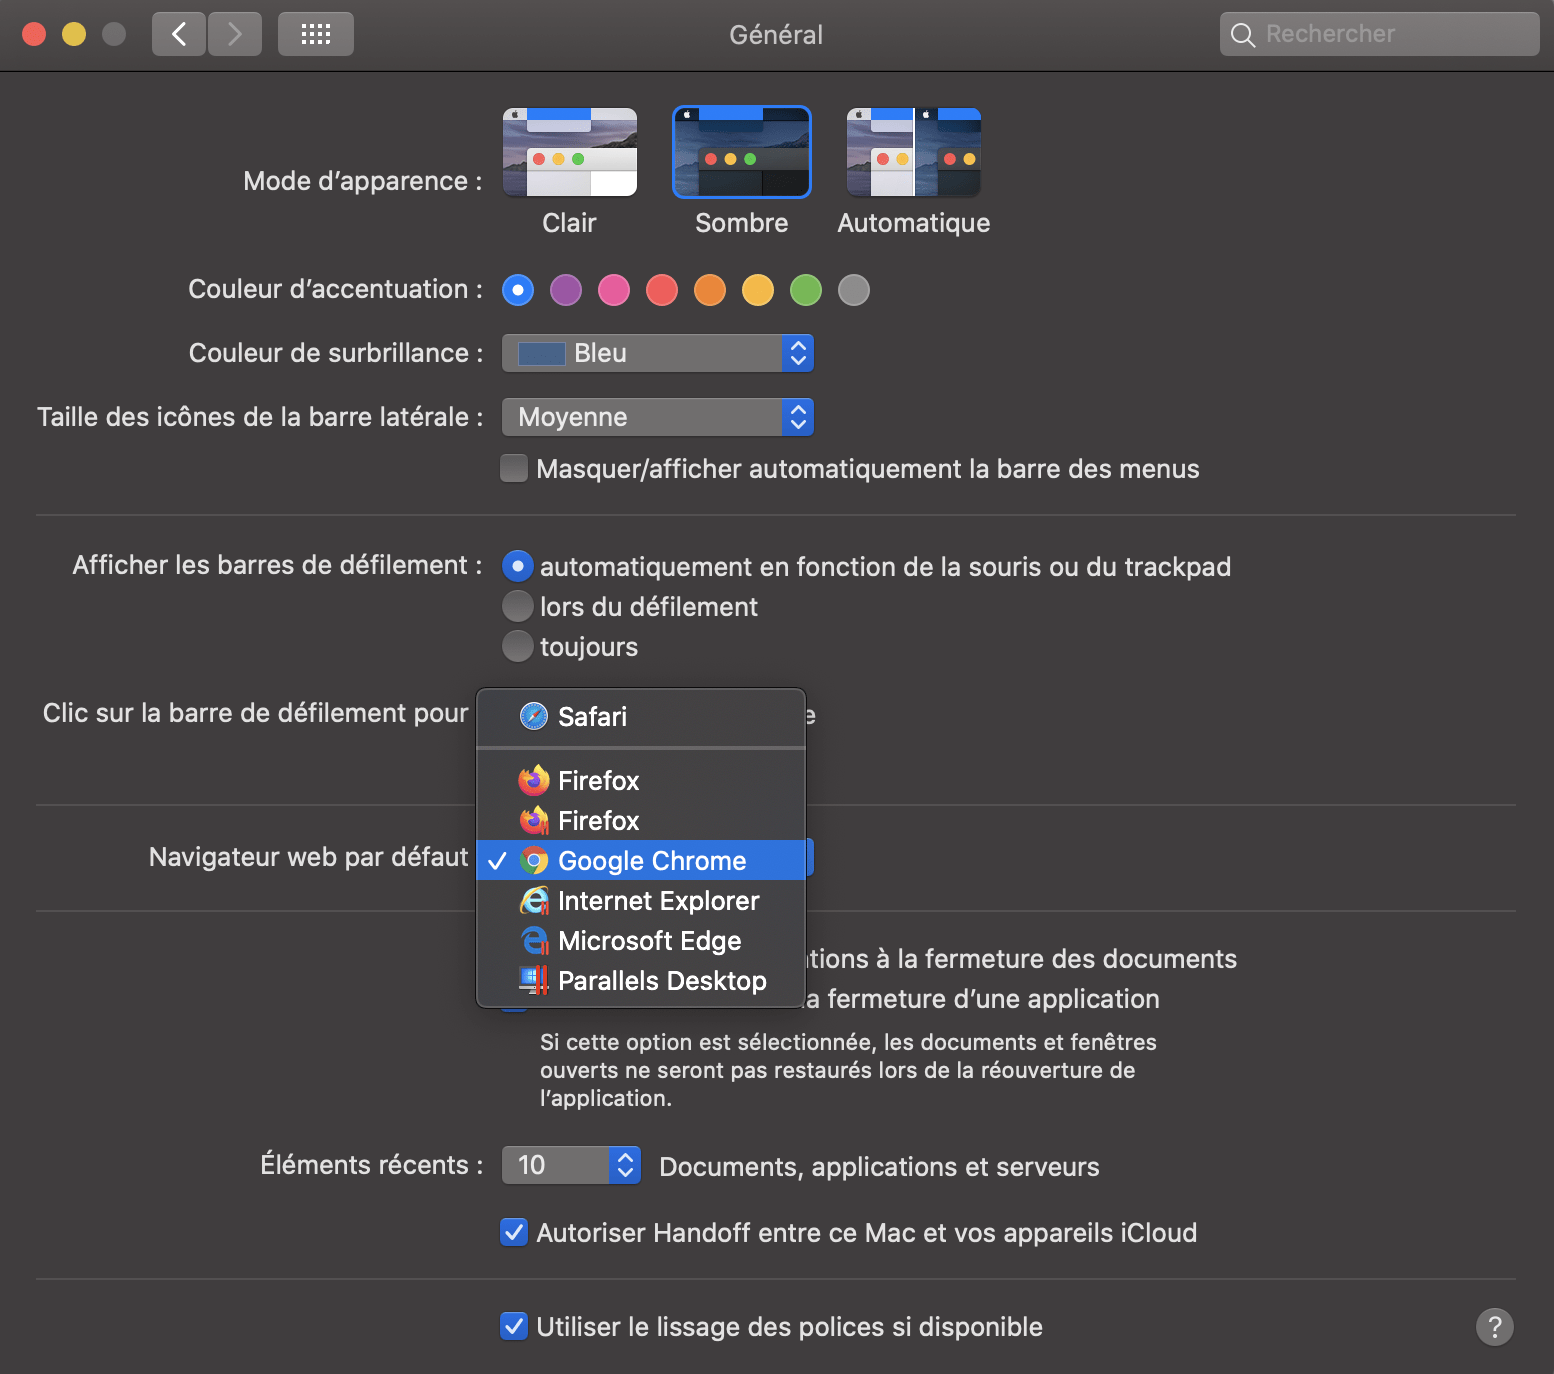Image resolution: width=1554 pixels, height=1374 pixels.
Task: Go back with the left chevron button
Action: 179,34
